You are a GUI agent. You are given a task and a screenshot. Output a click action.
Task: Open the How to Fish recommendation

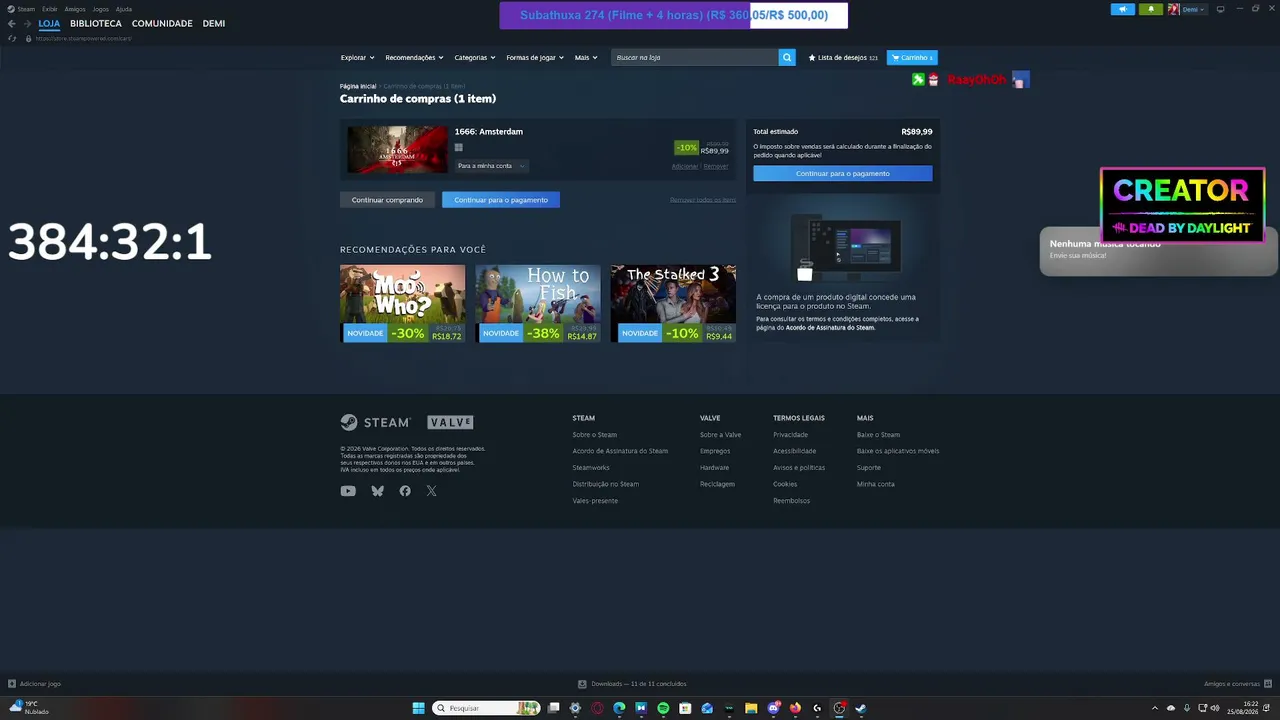[x=538, y=303]
